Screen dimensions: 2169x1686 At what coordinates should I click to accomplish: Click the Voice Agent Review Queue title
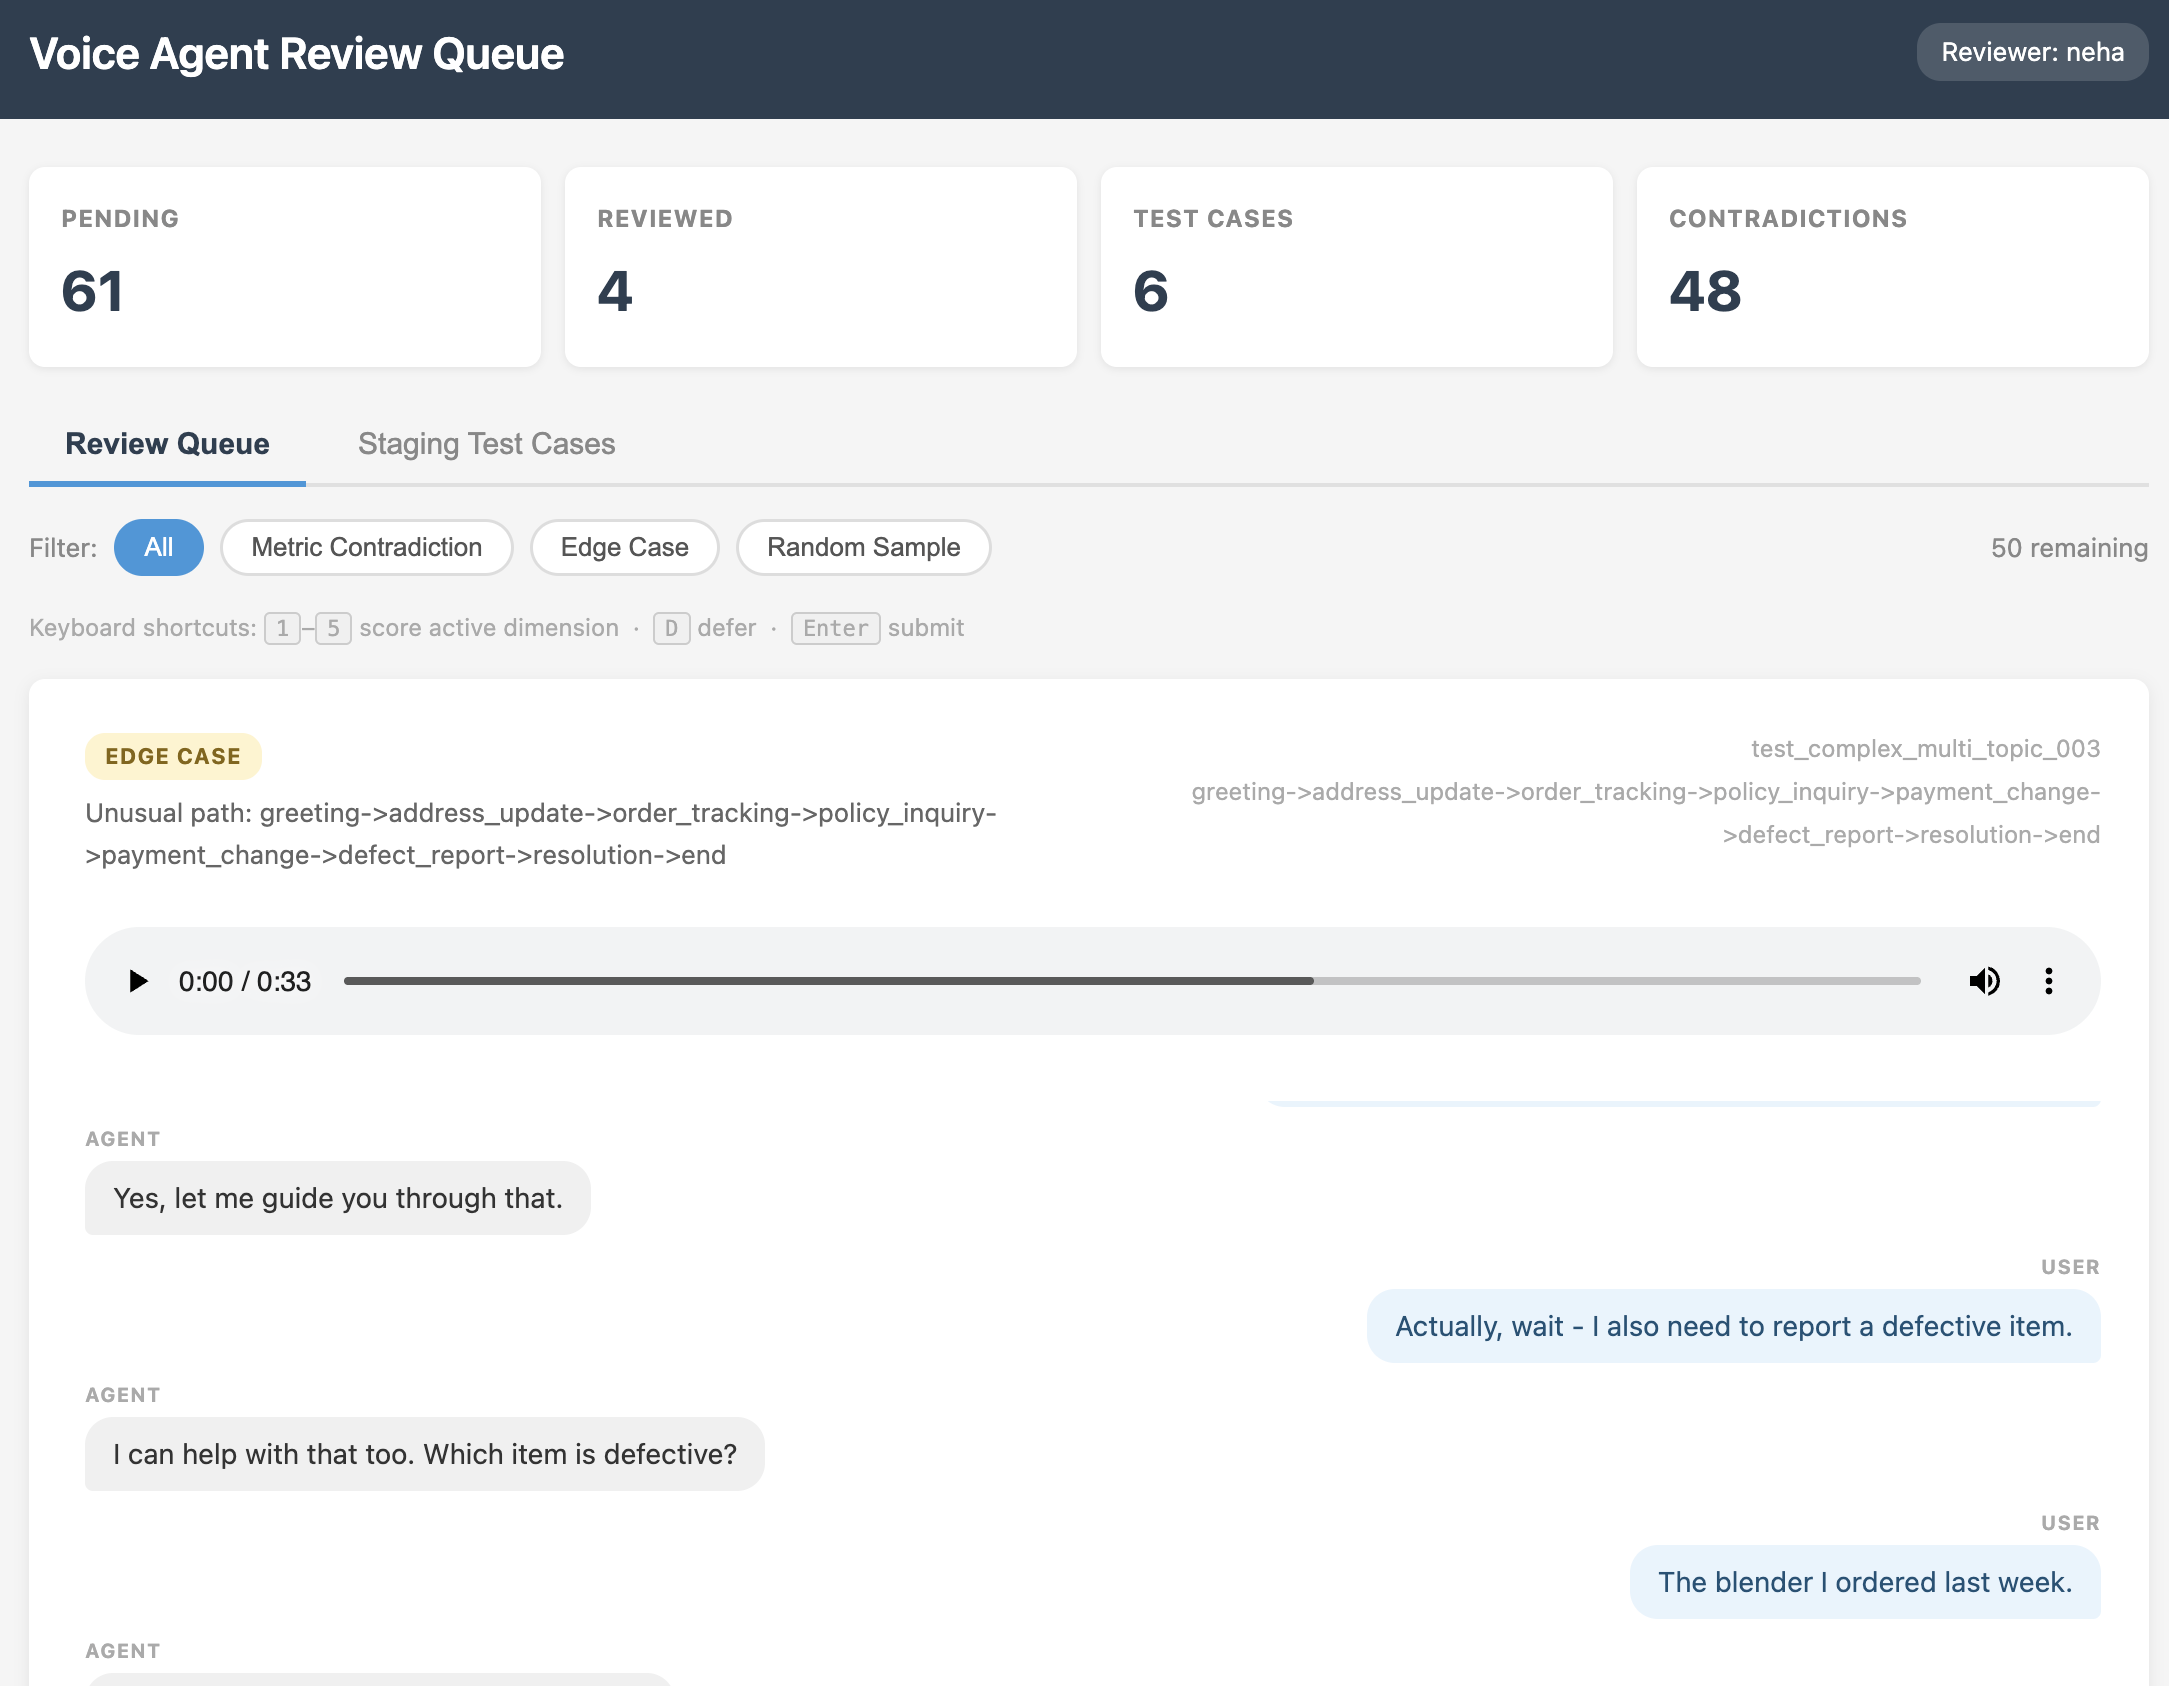(297, 54)
